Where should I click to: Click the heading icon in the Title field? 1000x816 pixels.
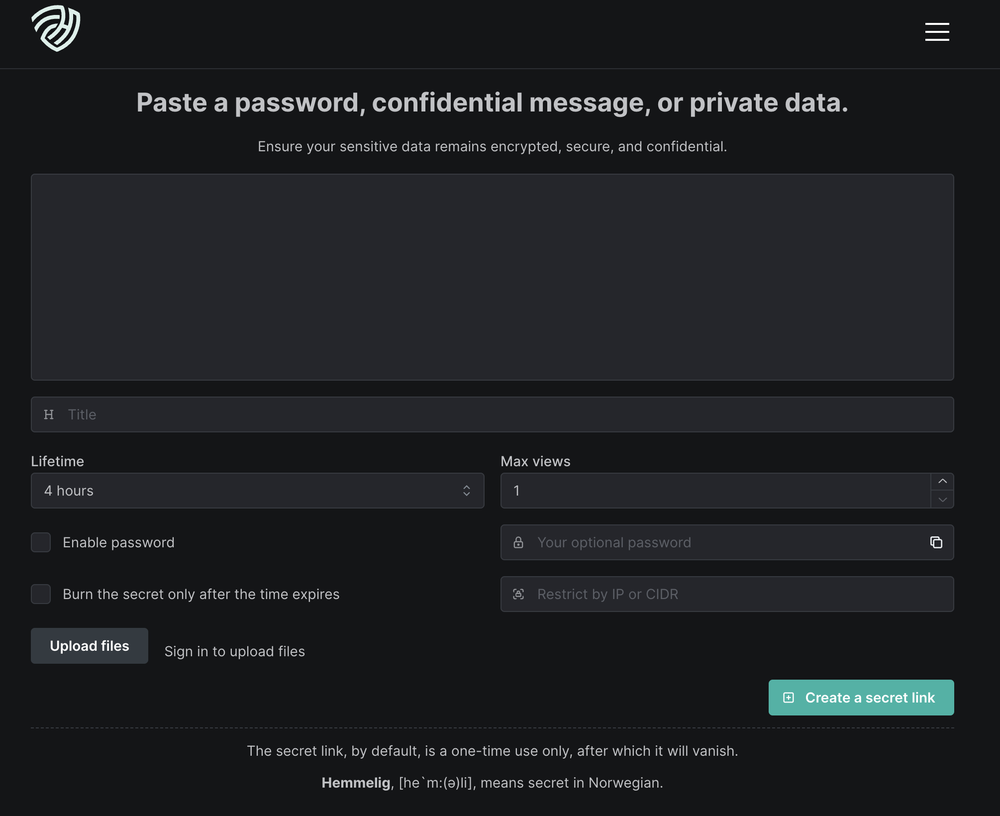48,414
